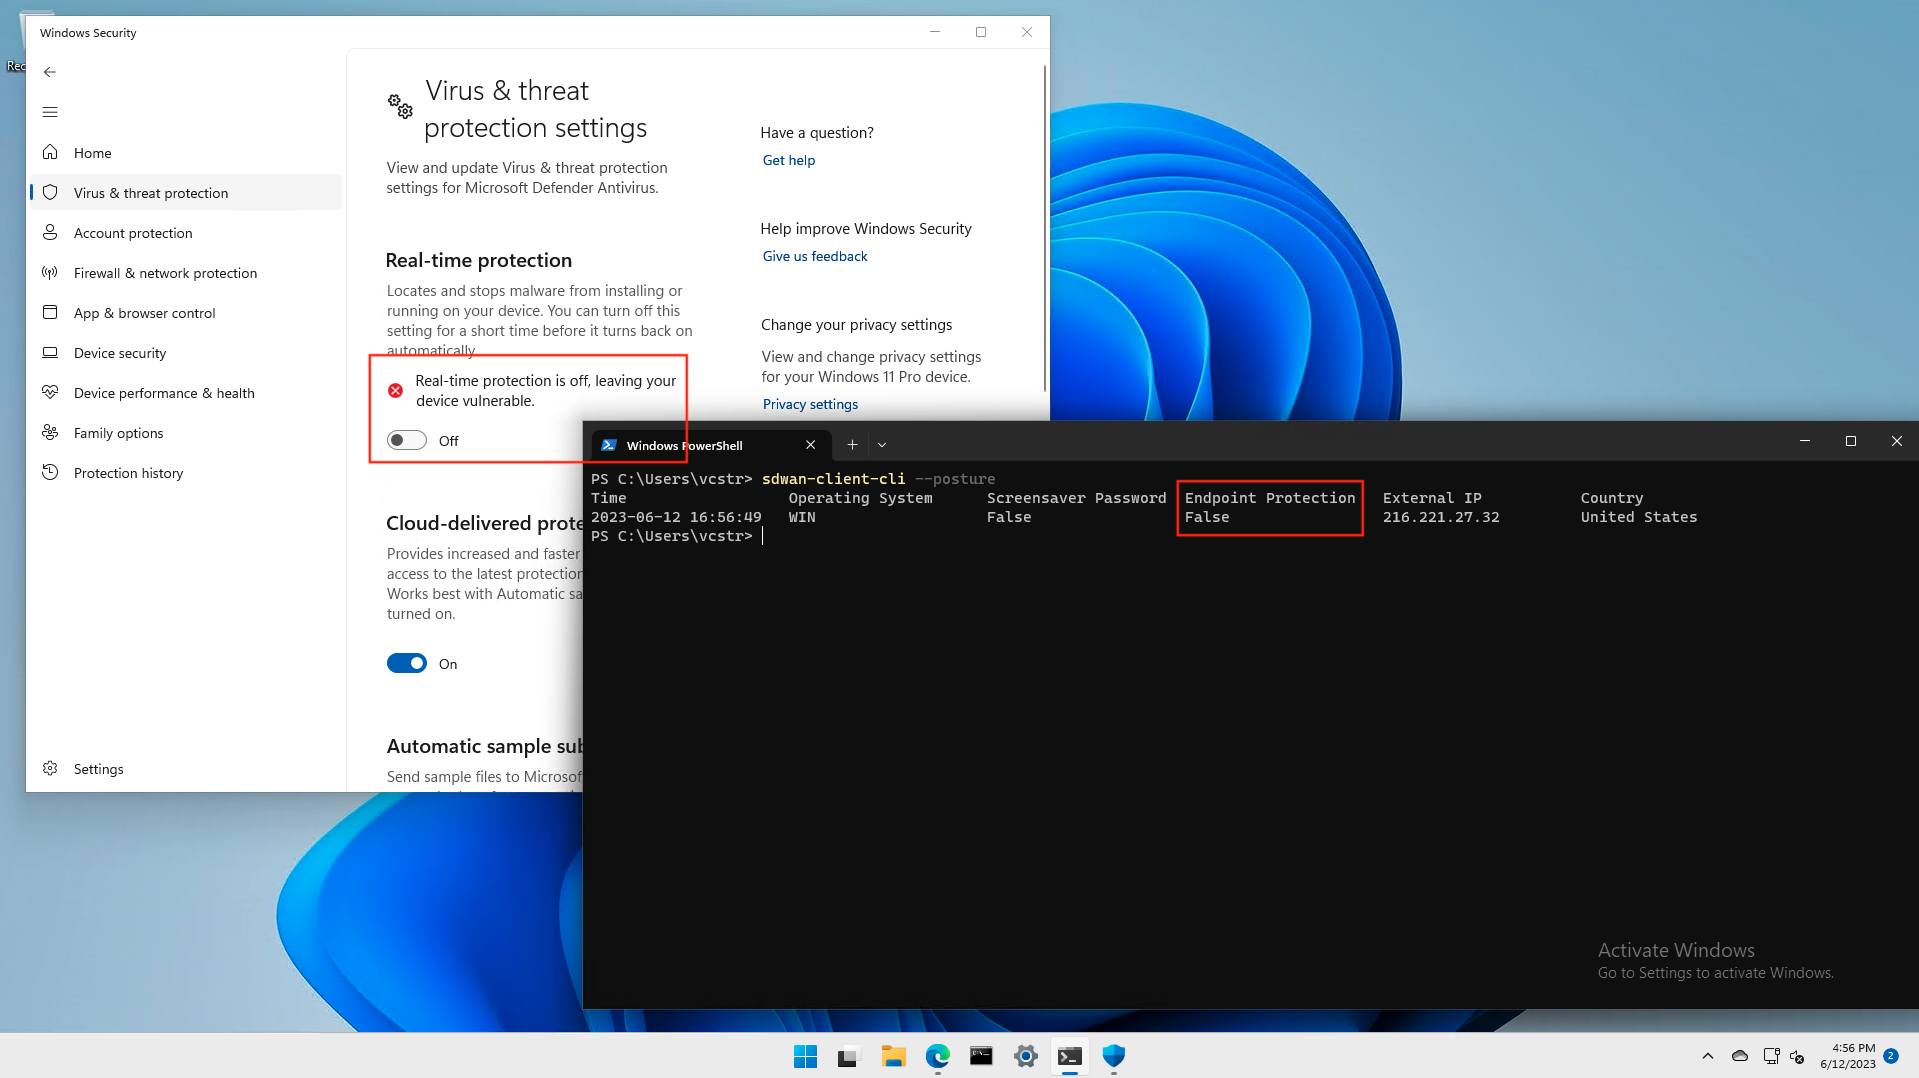Image resolution: width=1919 pixels, height=1078 pixels.
Task: Show hidden system tray icons
Action: (x=1708, y=1056)
